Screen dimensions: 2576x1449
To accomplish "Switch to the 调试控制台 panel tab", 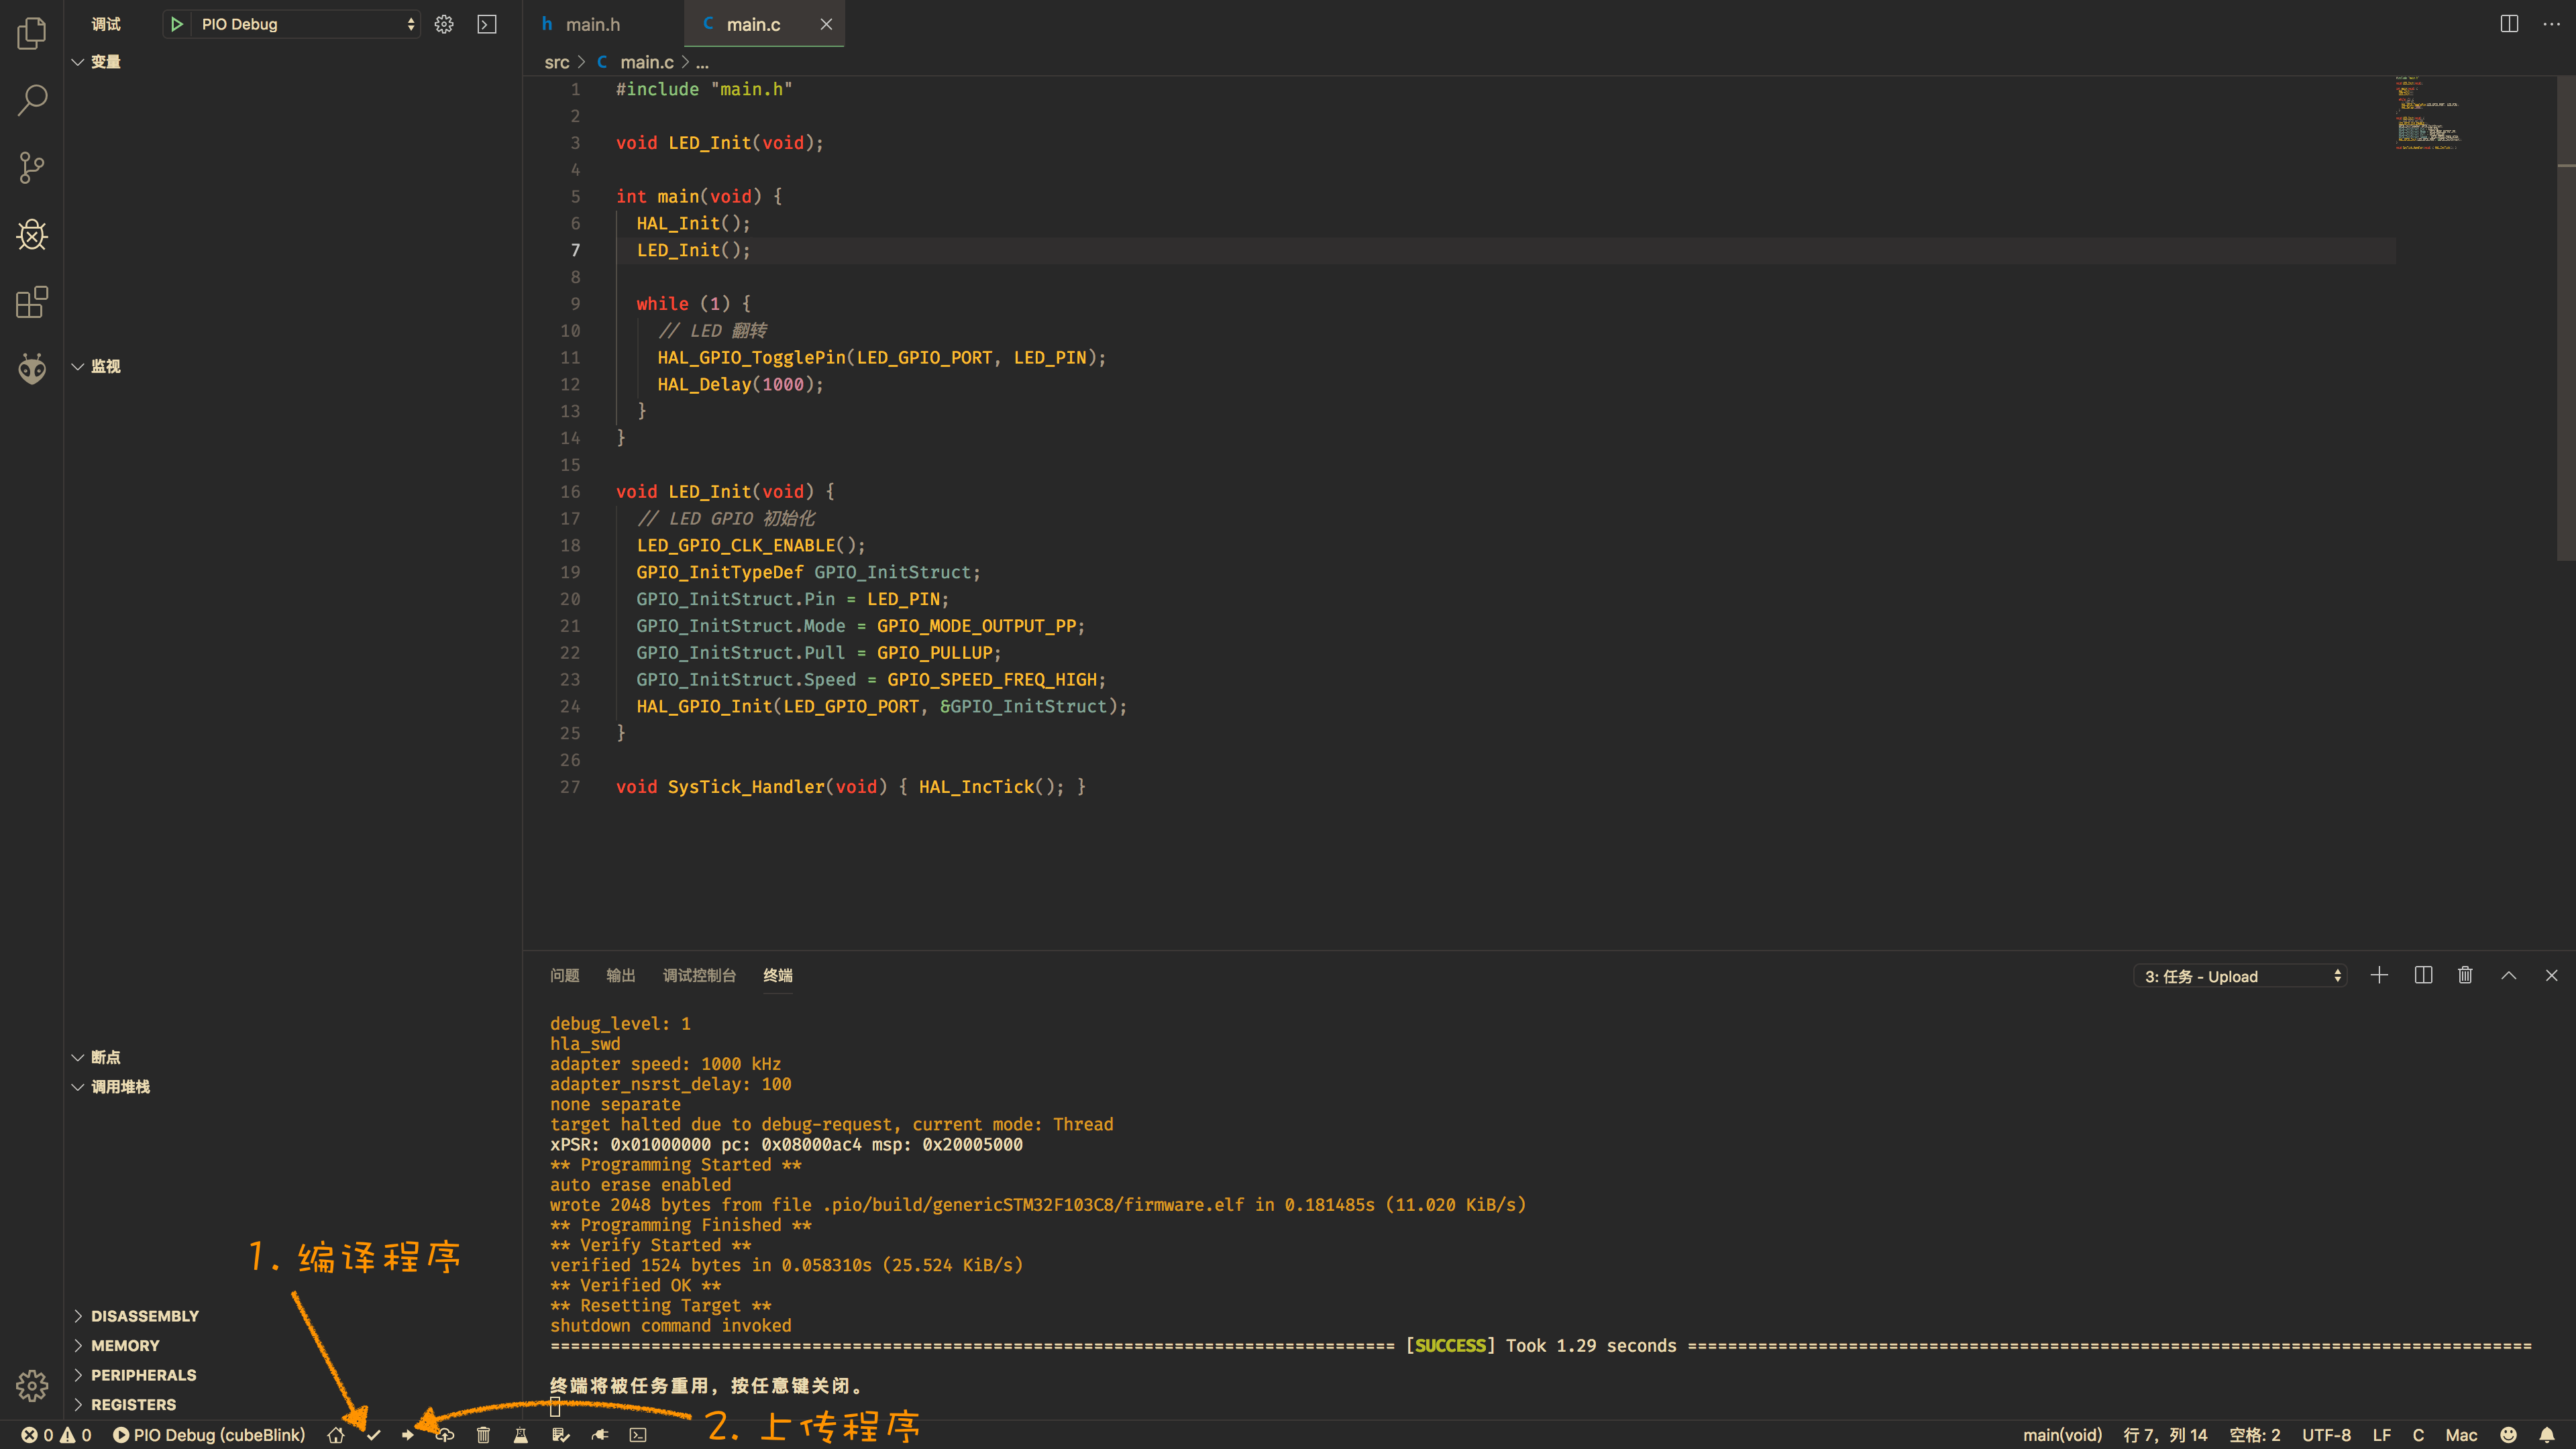I will tap(700, 975).
